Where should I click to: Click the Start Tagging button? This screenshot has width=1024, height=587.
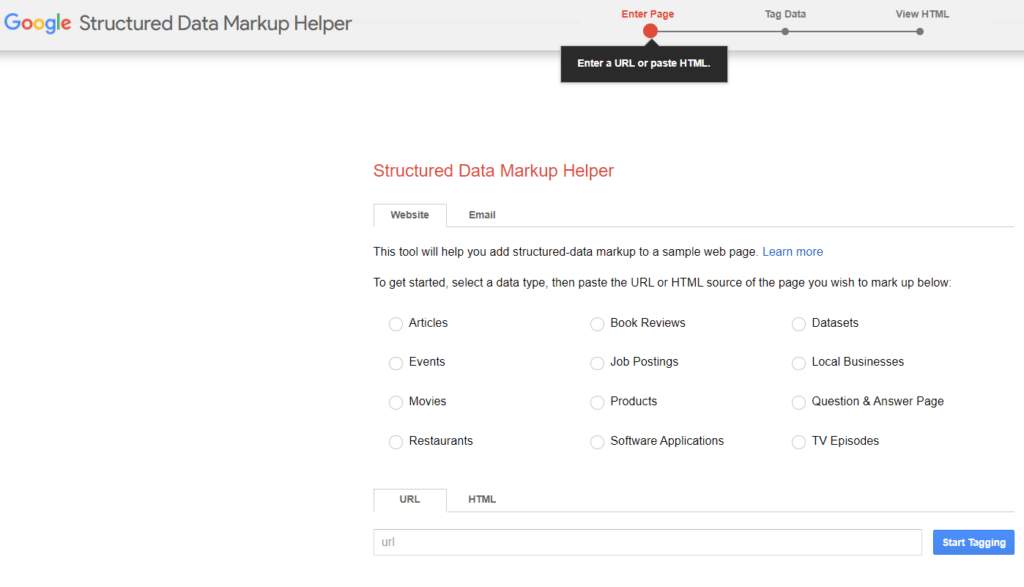[x=973, y=542]
